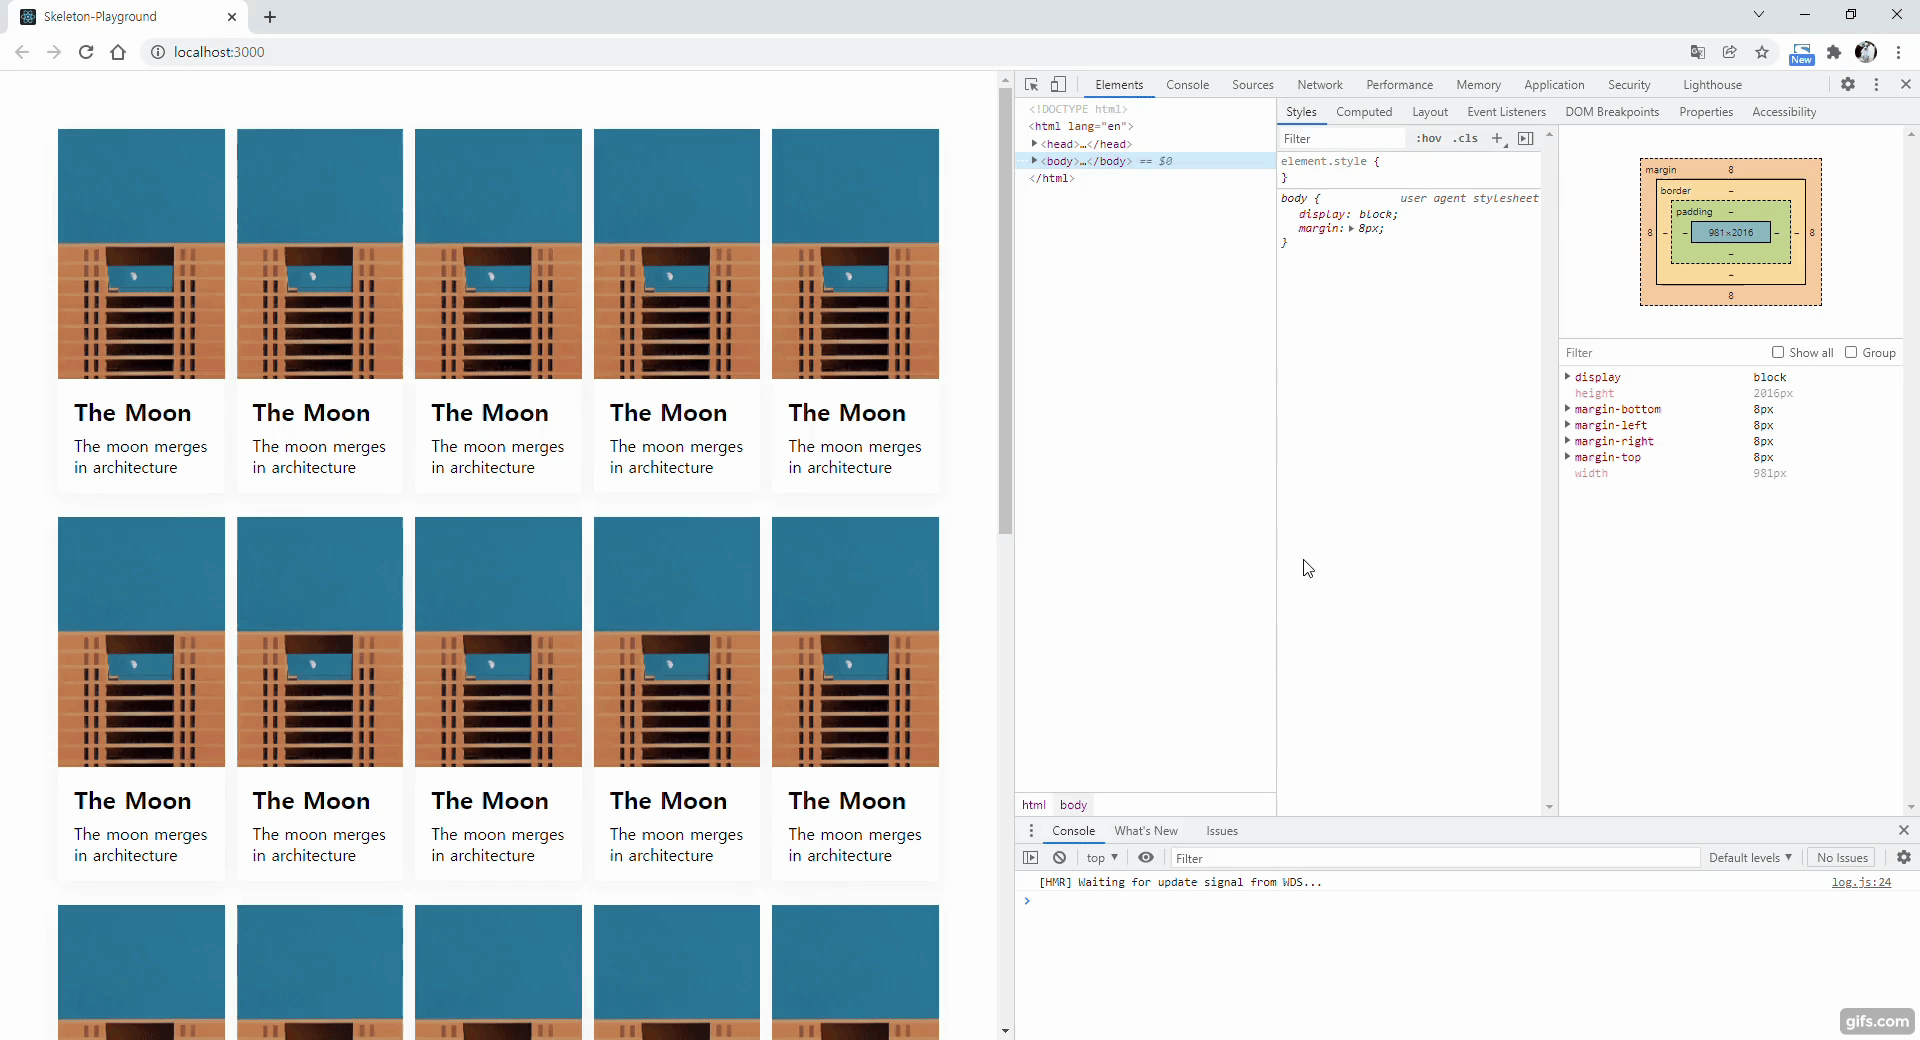The height and width of the screenshot is (1040, 1920).
Task: Open the Default levels dropdown
Action: tap(1750, 858)
